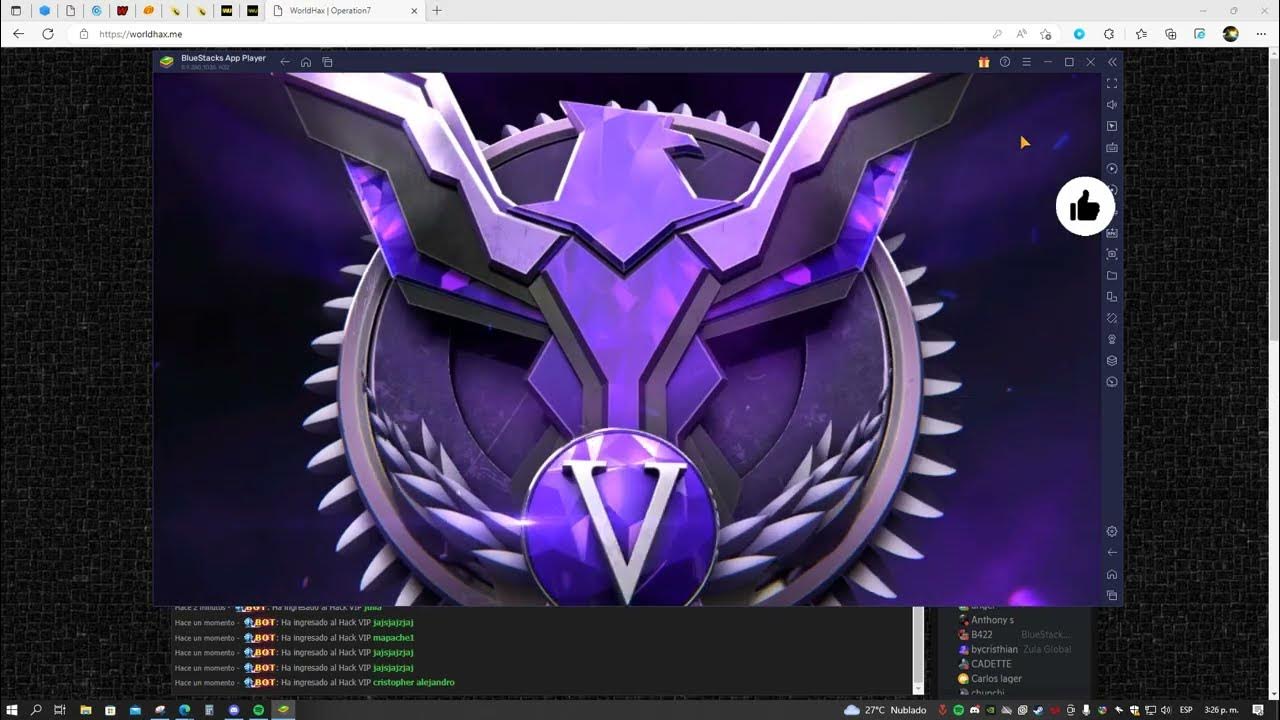Image resolution: width=1280 pixels, height=720 pixels.
Task: Select user B422 in member list
Action: tap(982, 635)
